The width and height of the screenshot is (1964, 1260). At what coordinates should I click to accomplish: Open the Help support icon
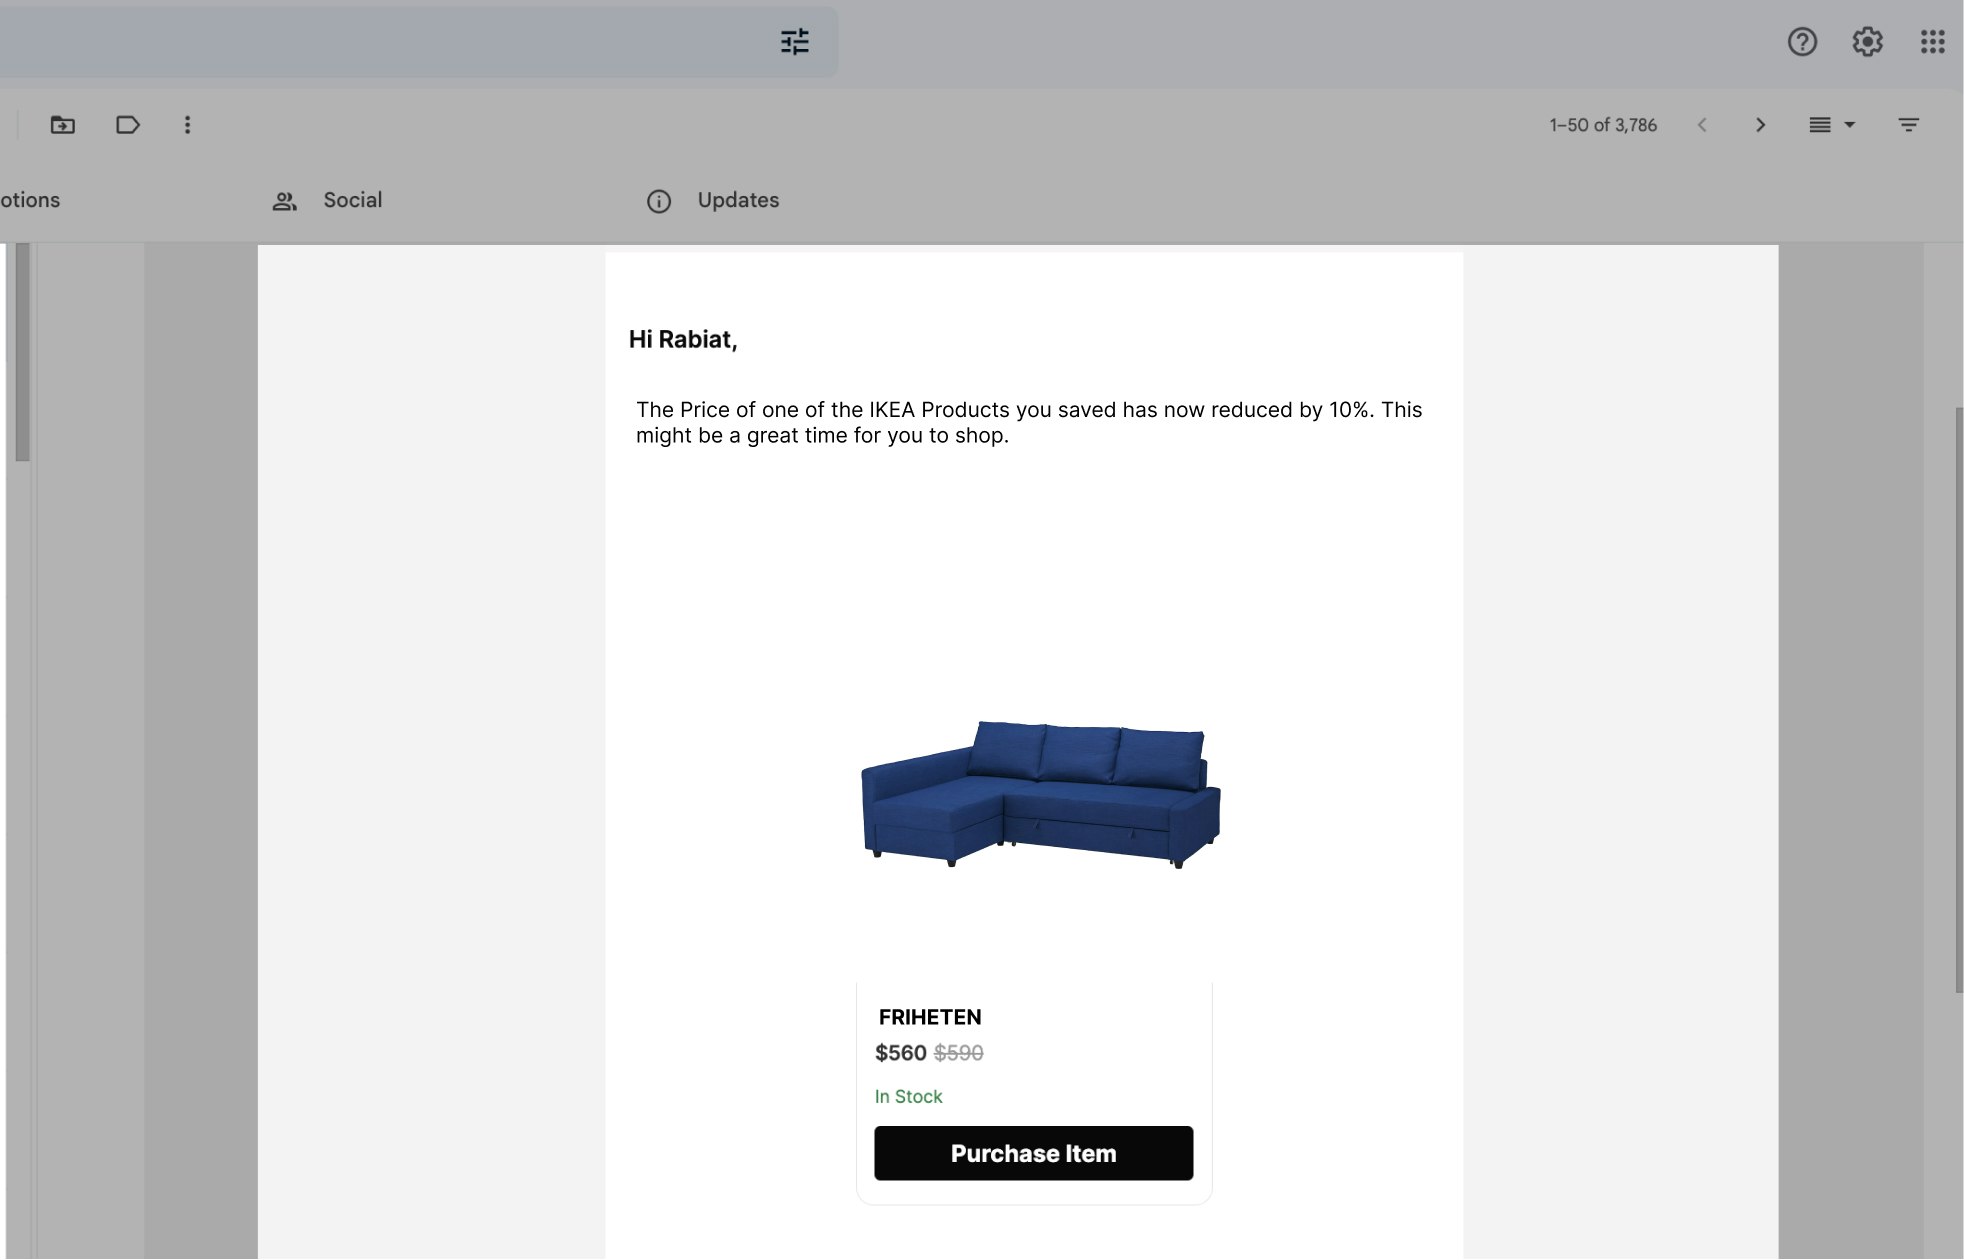[1802, 42]
